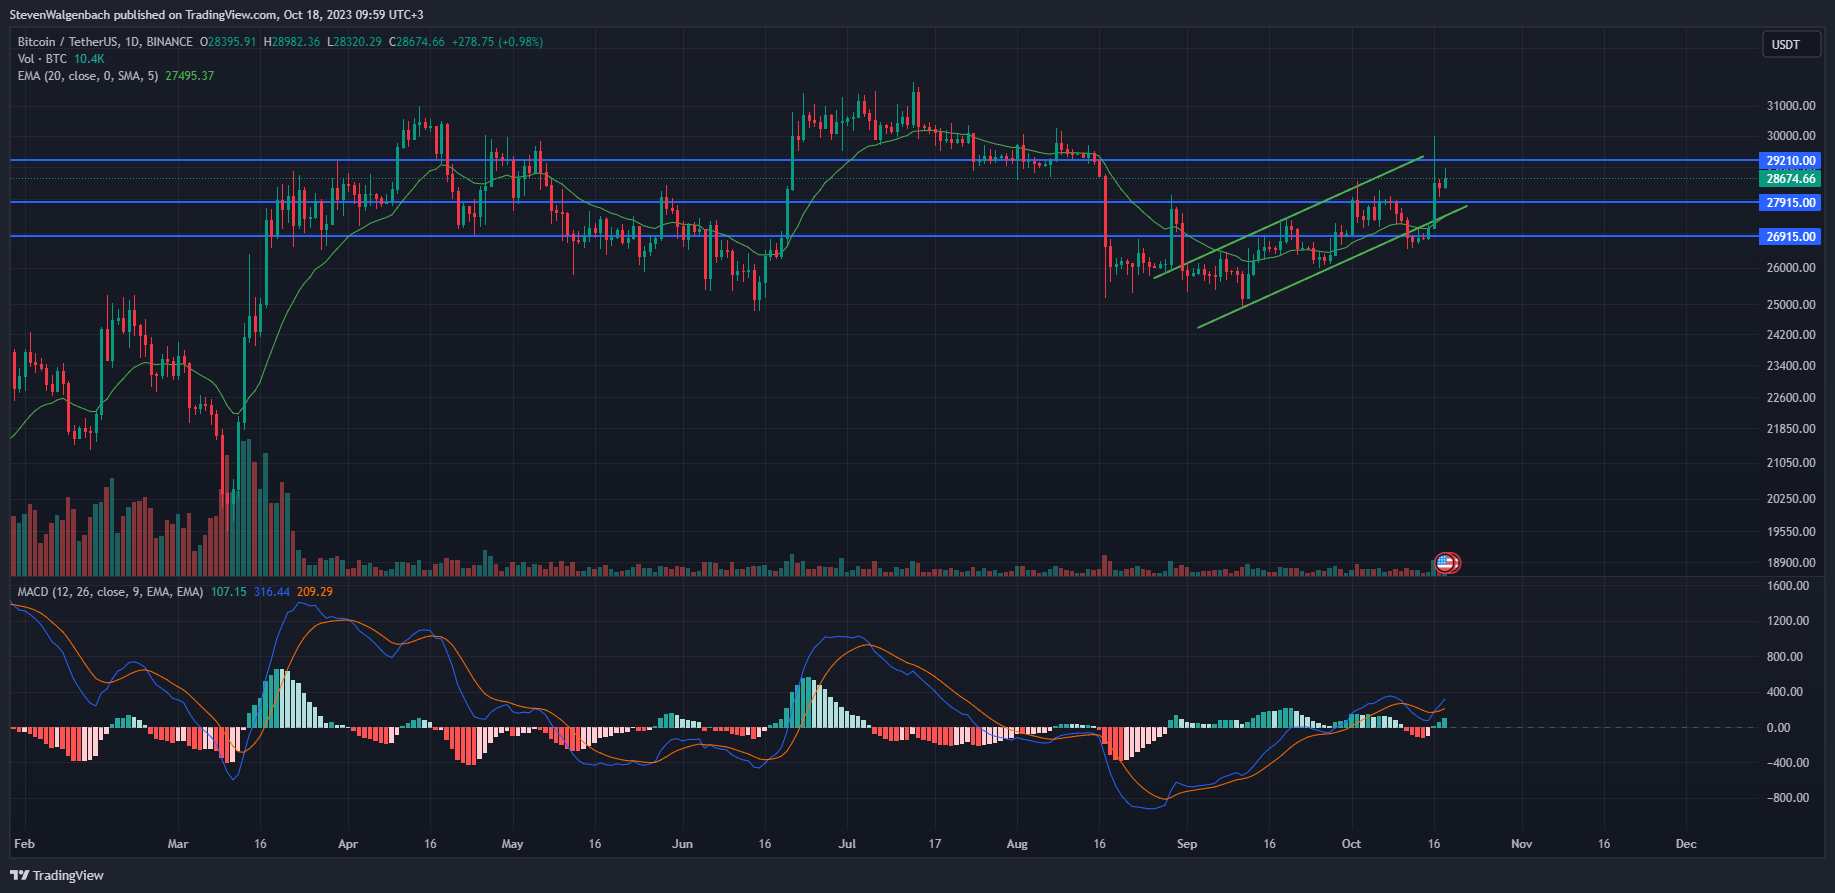Click 31000.00 on the price scale

[x=1791, y=106]
